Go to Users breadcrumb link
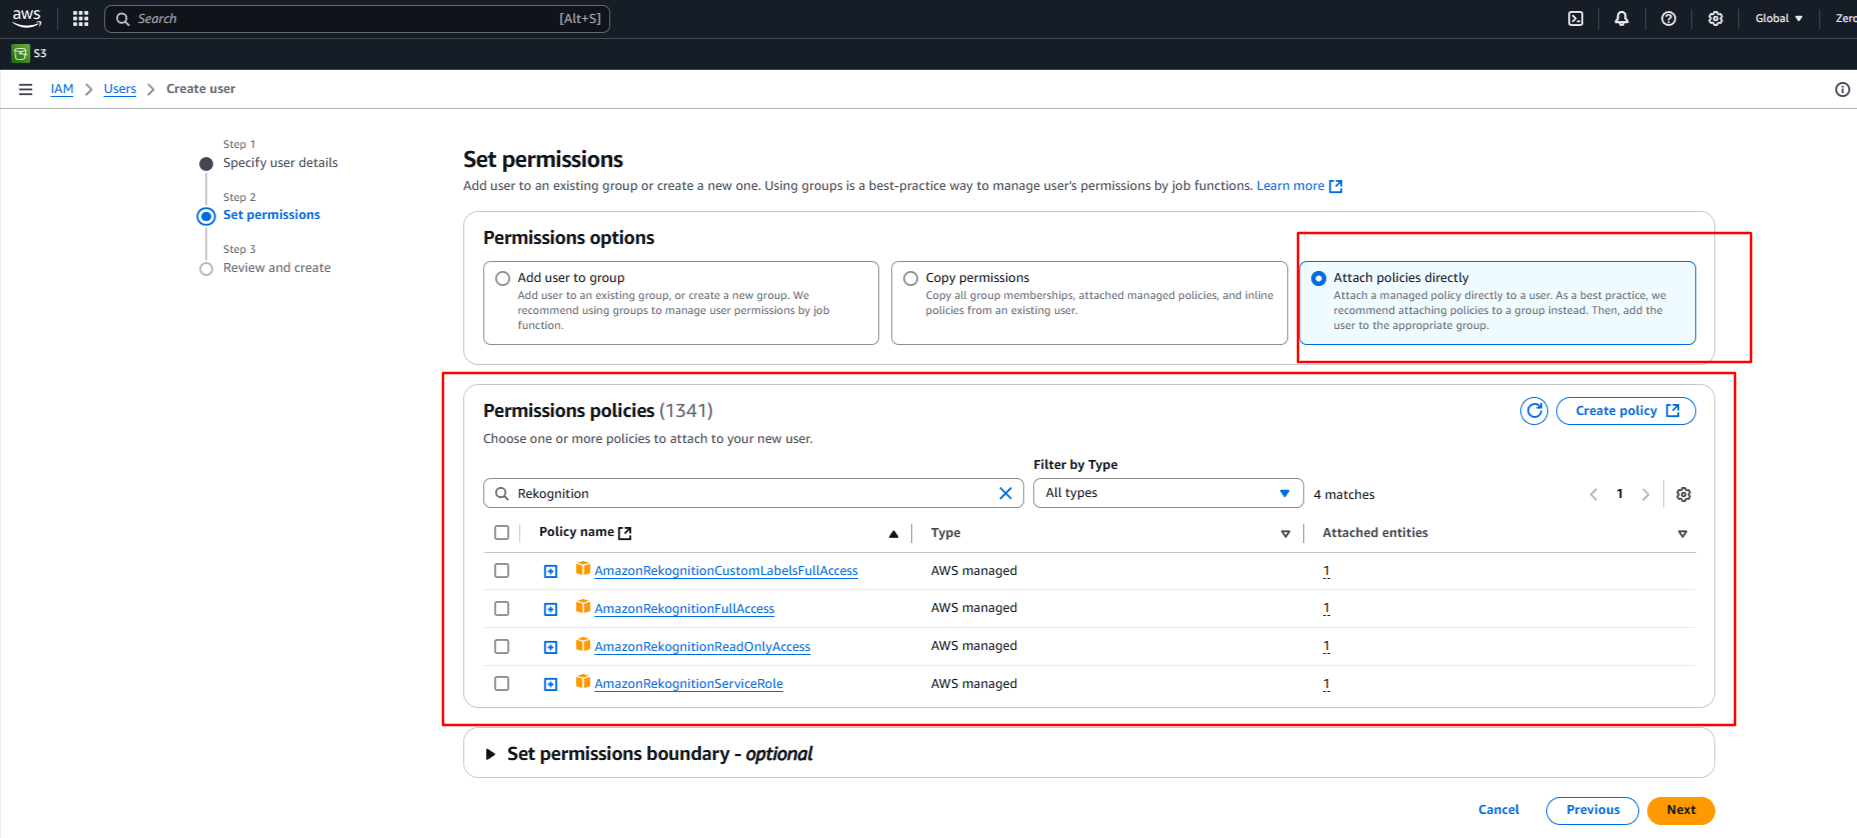This screenshot has width=1857, height=838. pyautogui.click(x=120, y=89)
